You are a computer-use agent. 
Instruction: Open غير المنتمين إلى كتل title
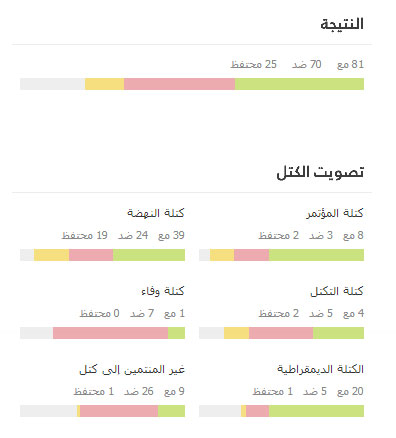[x=132, y=369]
